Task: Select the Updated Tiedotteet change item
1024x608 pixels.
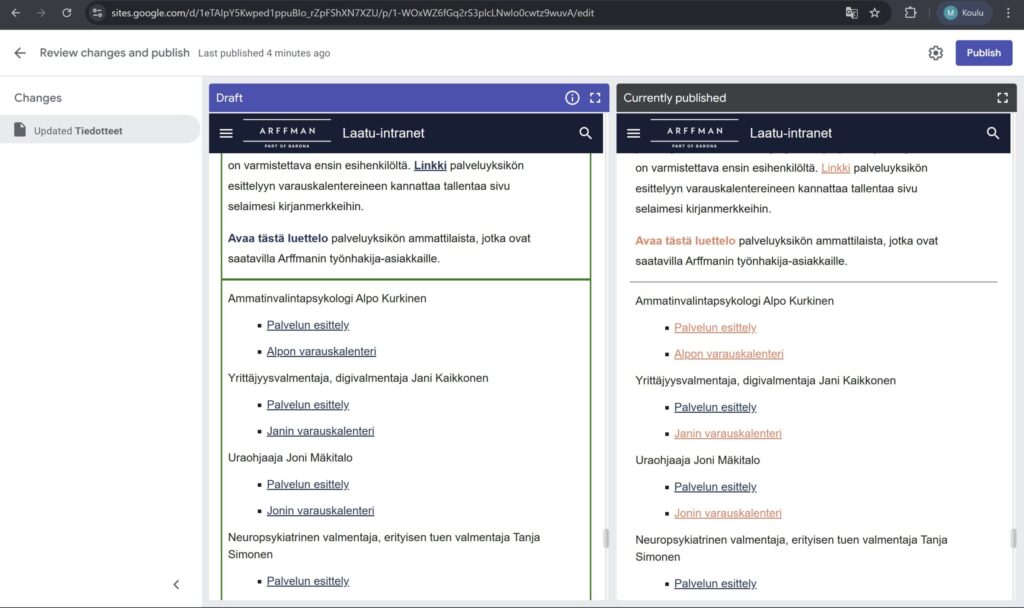Action: pyautogui.click(x=100, y=130)
